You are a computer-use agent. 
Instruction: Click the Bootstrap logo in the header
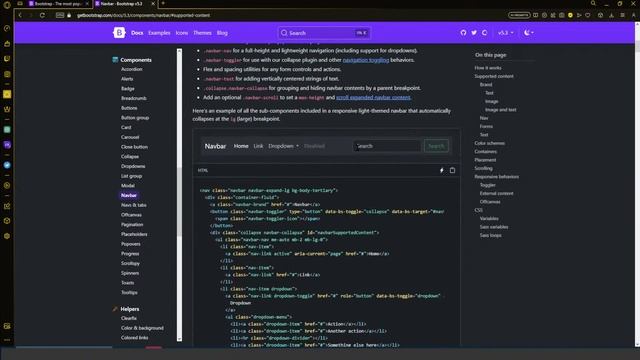point(119,33)
